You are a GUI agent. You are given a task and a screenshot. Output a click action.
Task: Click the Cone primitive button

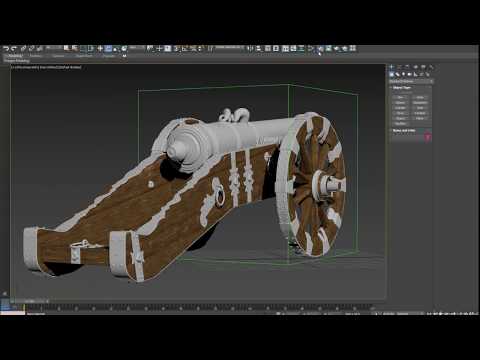[x=420, y=97]
